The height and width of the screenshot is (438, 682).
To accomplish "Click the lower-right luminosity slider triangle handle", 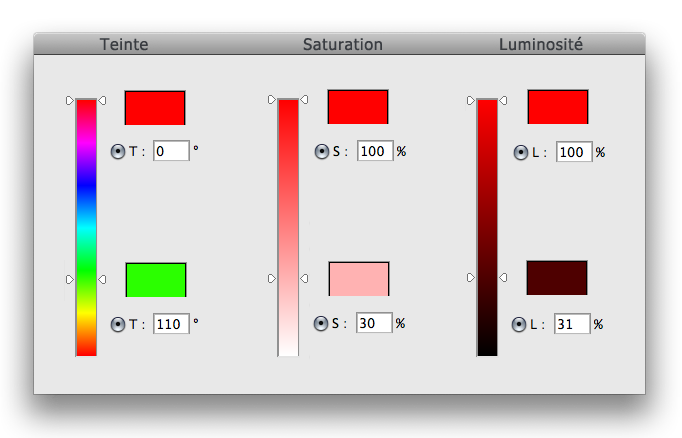I will (504, 279).
